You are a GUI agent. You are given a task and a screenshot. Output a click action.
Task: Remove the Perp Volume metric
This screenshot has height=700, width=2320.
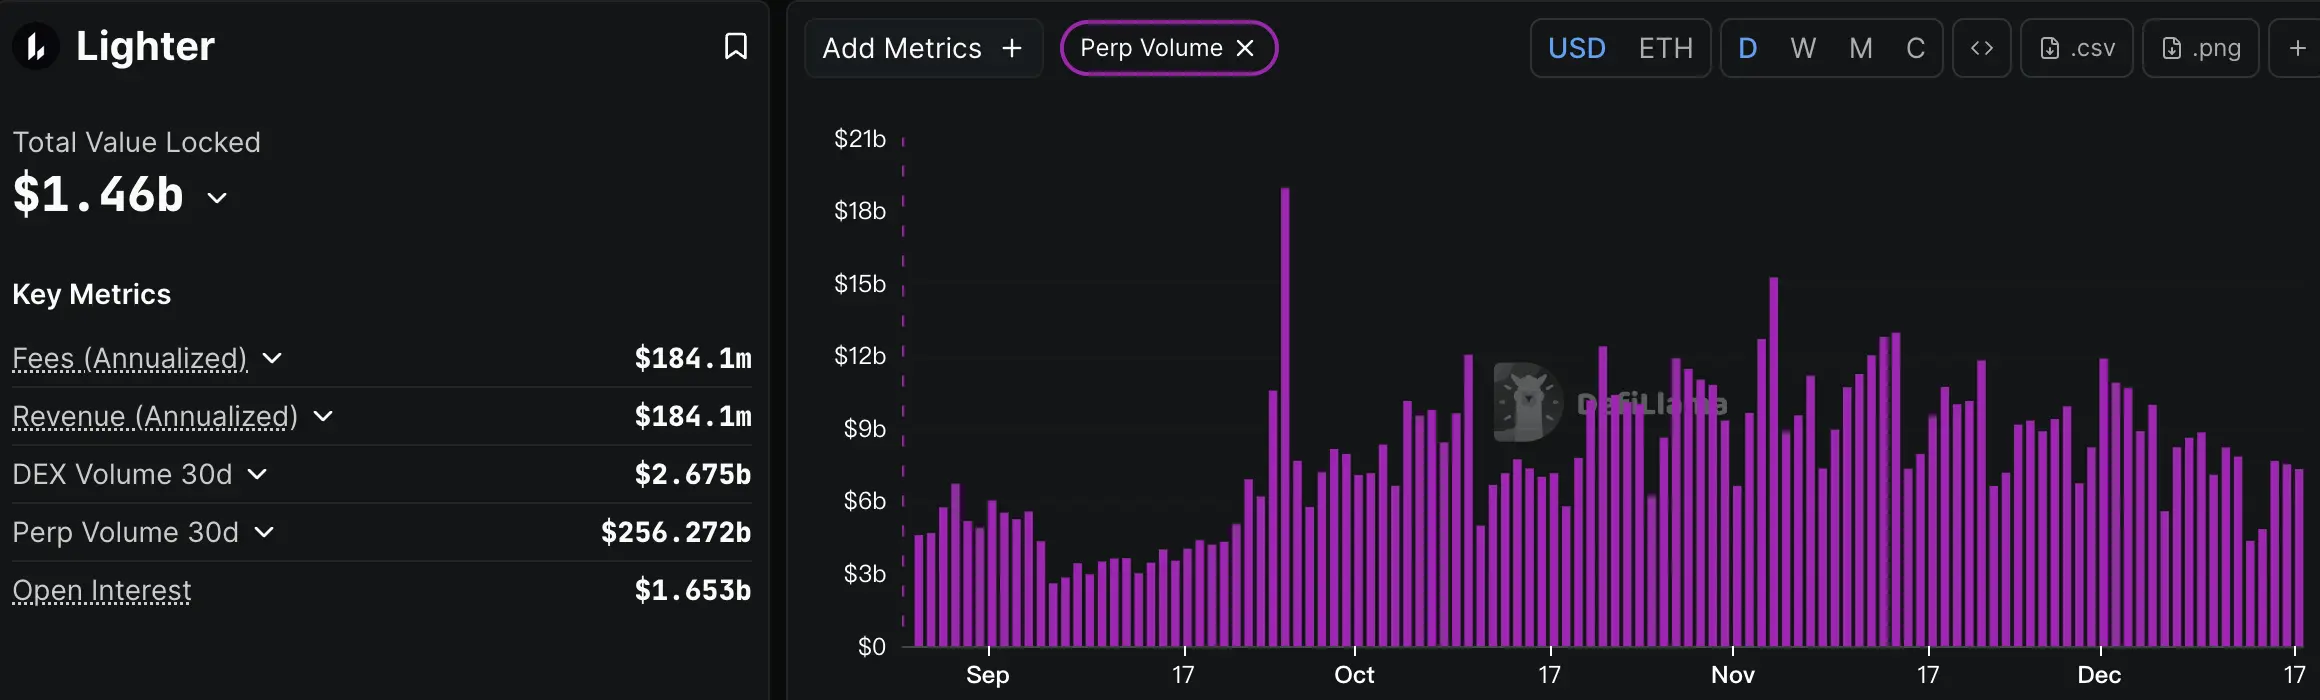(x=1245, y=48)
